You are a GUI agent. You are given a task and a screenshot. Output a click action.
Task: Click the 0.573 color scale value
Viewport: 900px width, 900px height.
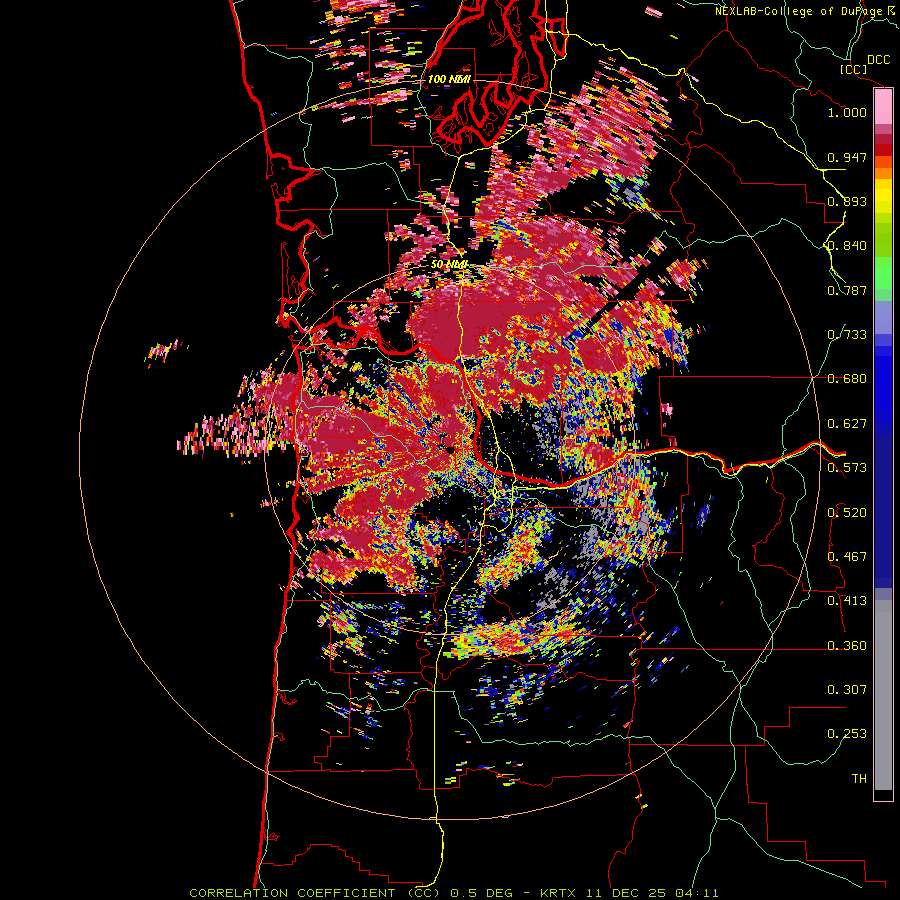pyautogui.click(x=847, y=468)
